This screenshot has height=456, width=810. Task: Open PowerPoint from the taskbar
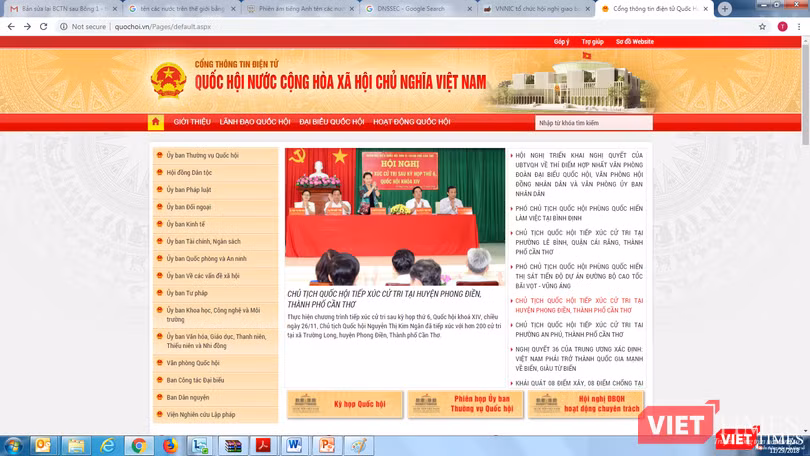[326, 446]
